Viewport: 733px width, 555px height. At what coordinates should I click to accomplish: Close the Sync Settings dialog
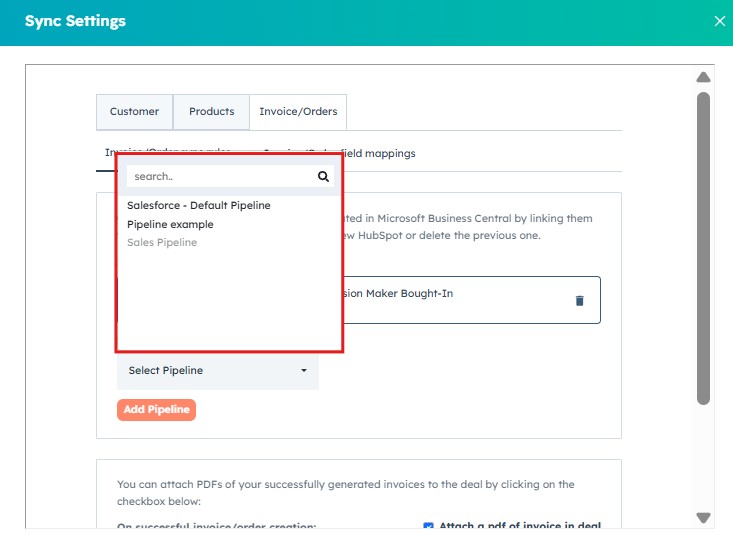(x=719, y=21)
